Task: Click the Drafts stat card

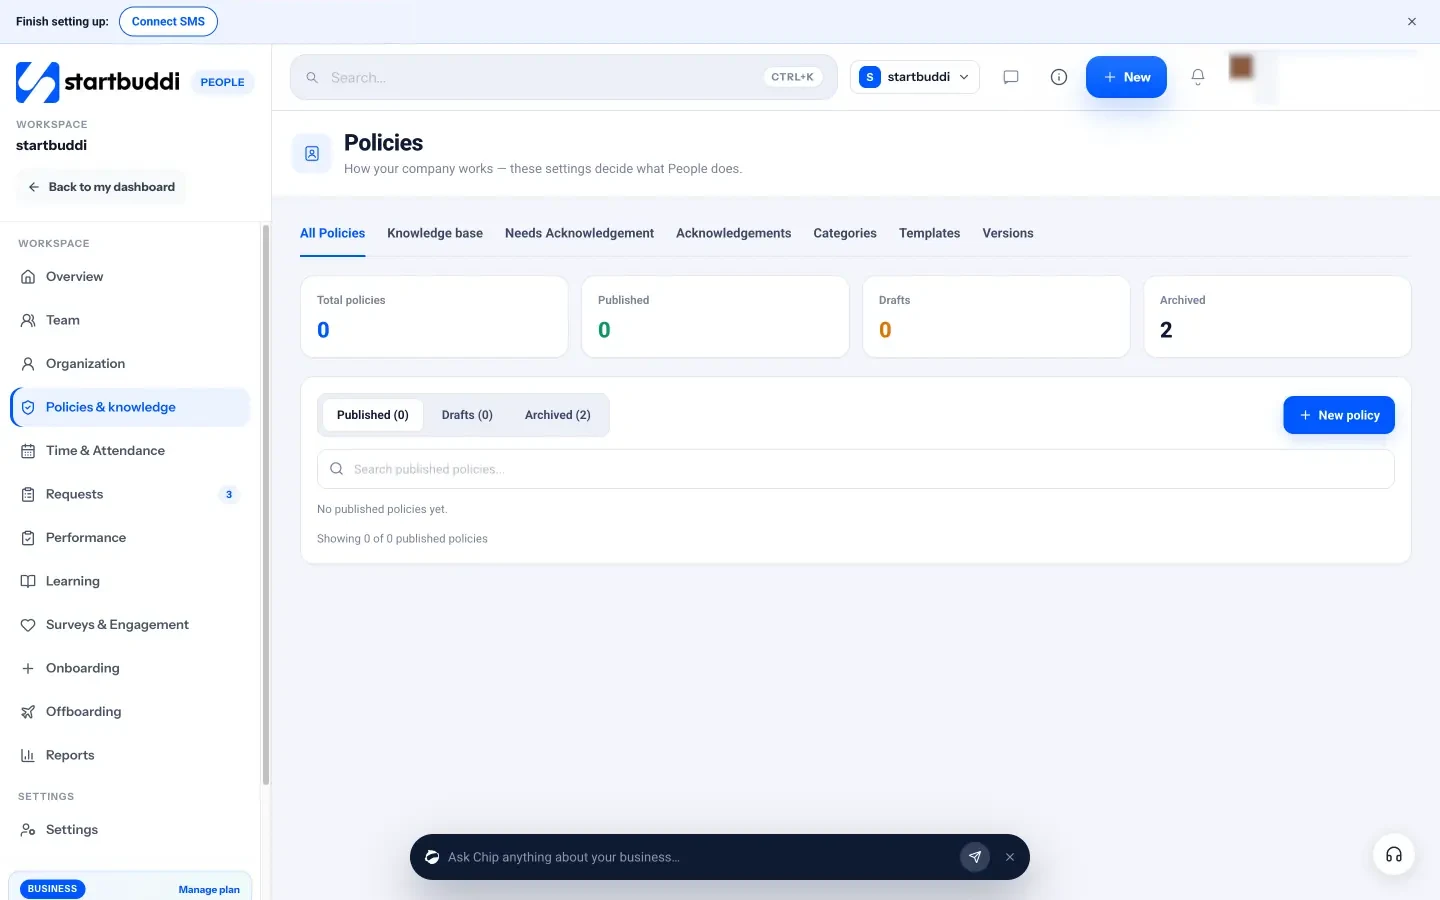Action: pyautogui.click(x=997, y=317)
